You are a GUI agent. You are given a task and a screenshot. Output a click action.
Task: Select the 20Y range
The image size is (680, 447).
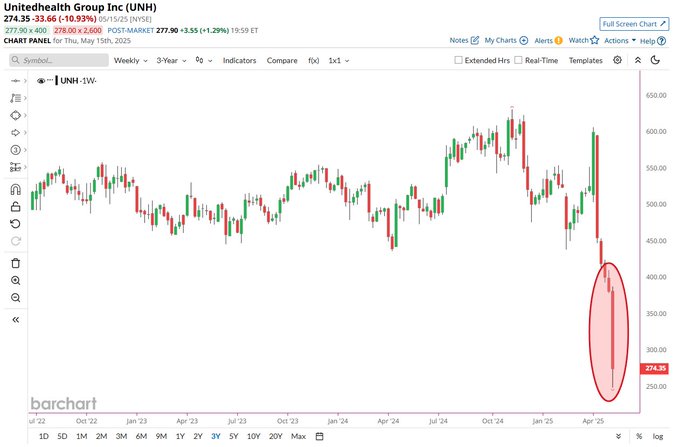pyautogui.click(x=275, y=436)
